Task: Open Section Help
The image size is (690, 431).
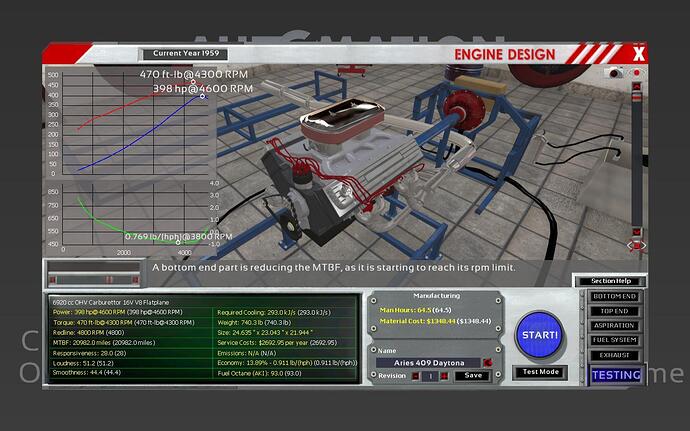Action: [610, 281]
